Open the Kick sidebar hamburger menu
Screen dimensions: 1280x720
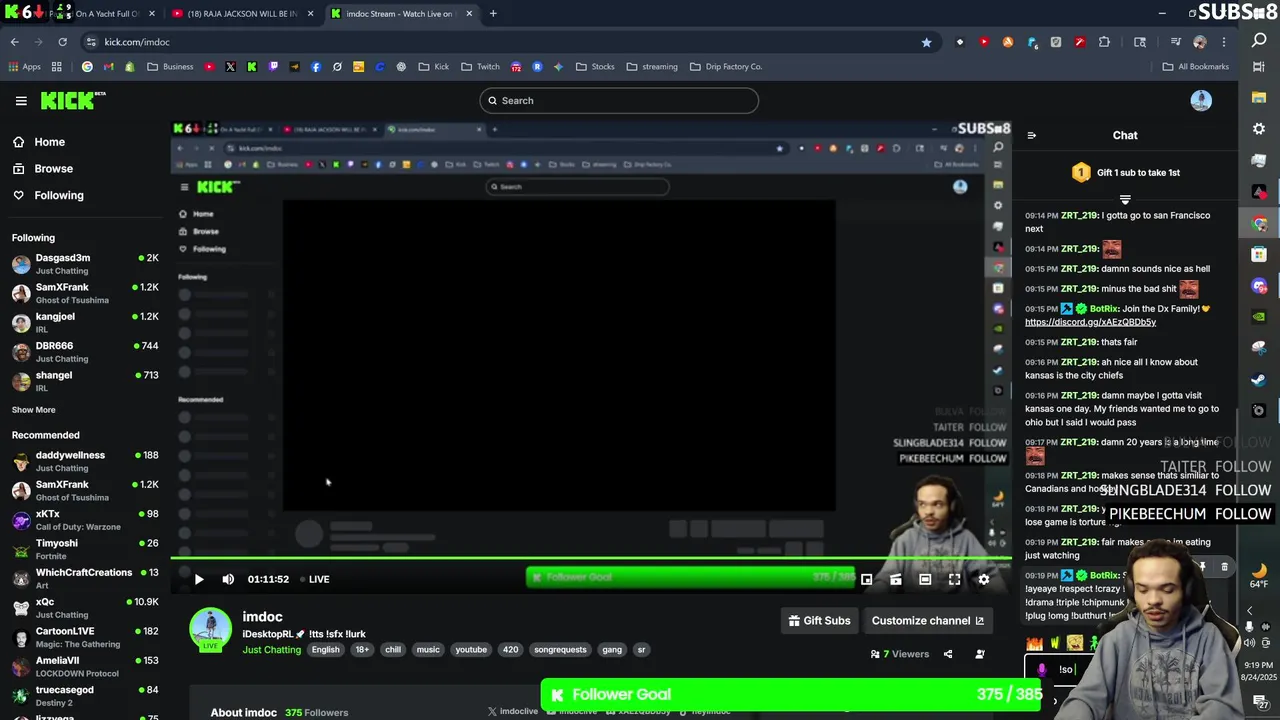pos(21,100)
